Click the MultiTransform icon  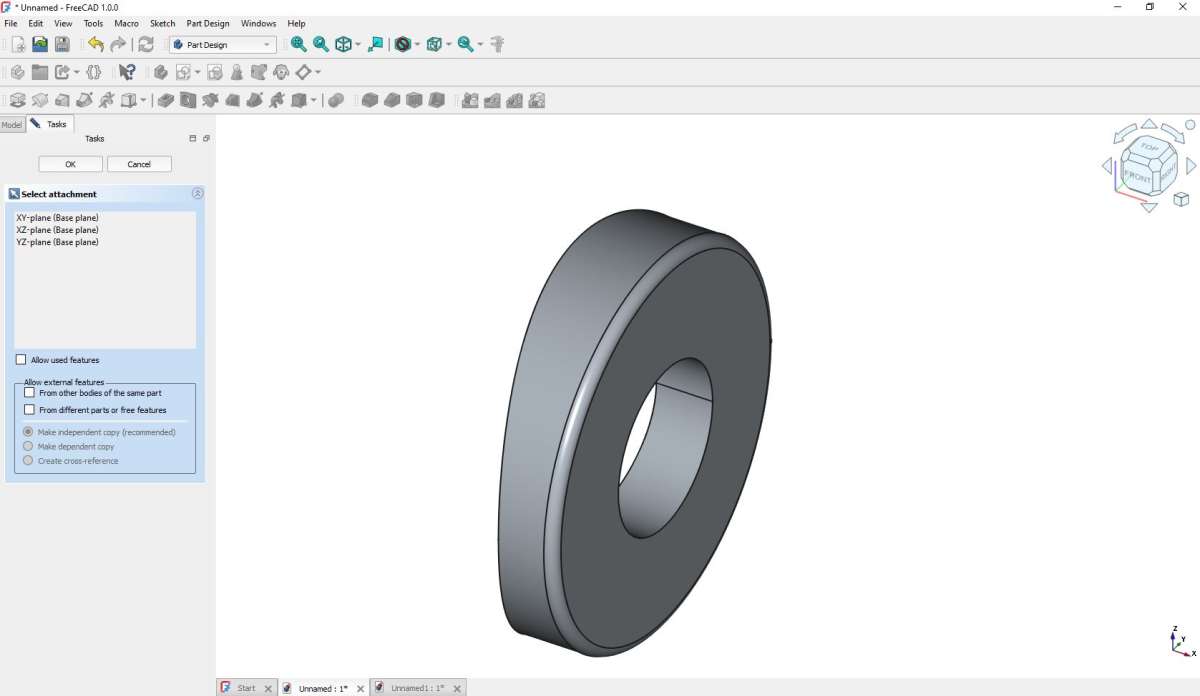click(536, 100)
